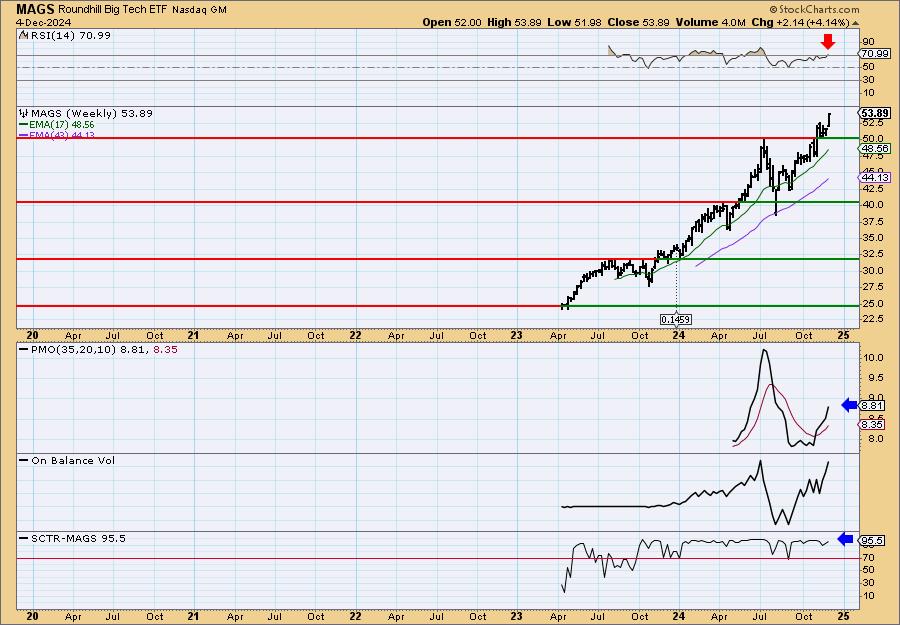
Task: Click the 32.5 price axis label
Action: tap(872, 254)
